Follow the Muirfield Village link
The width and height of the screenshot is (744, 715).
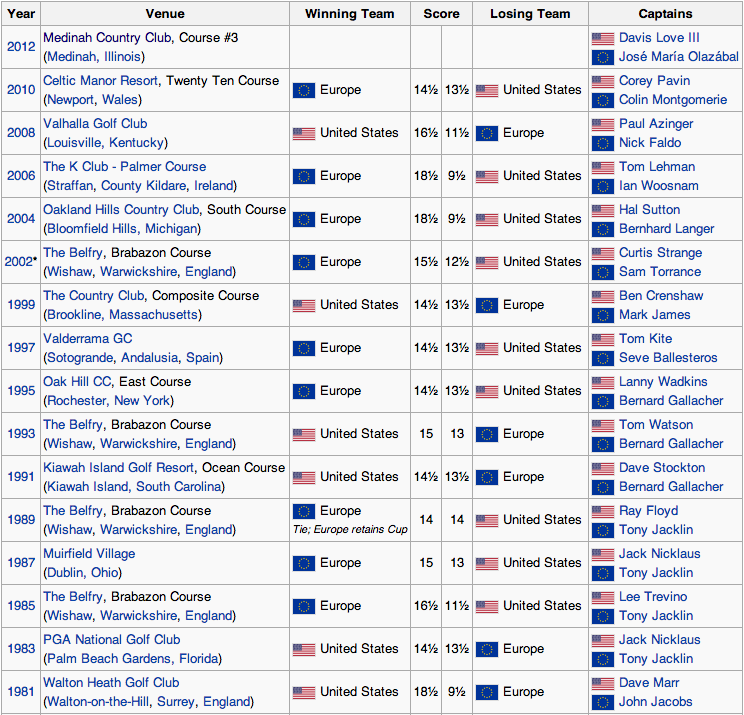click(x=89, y=554)
